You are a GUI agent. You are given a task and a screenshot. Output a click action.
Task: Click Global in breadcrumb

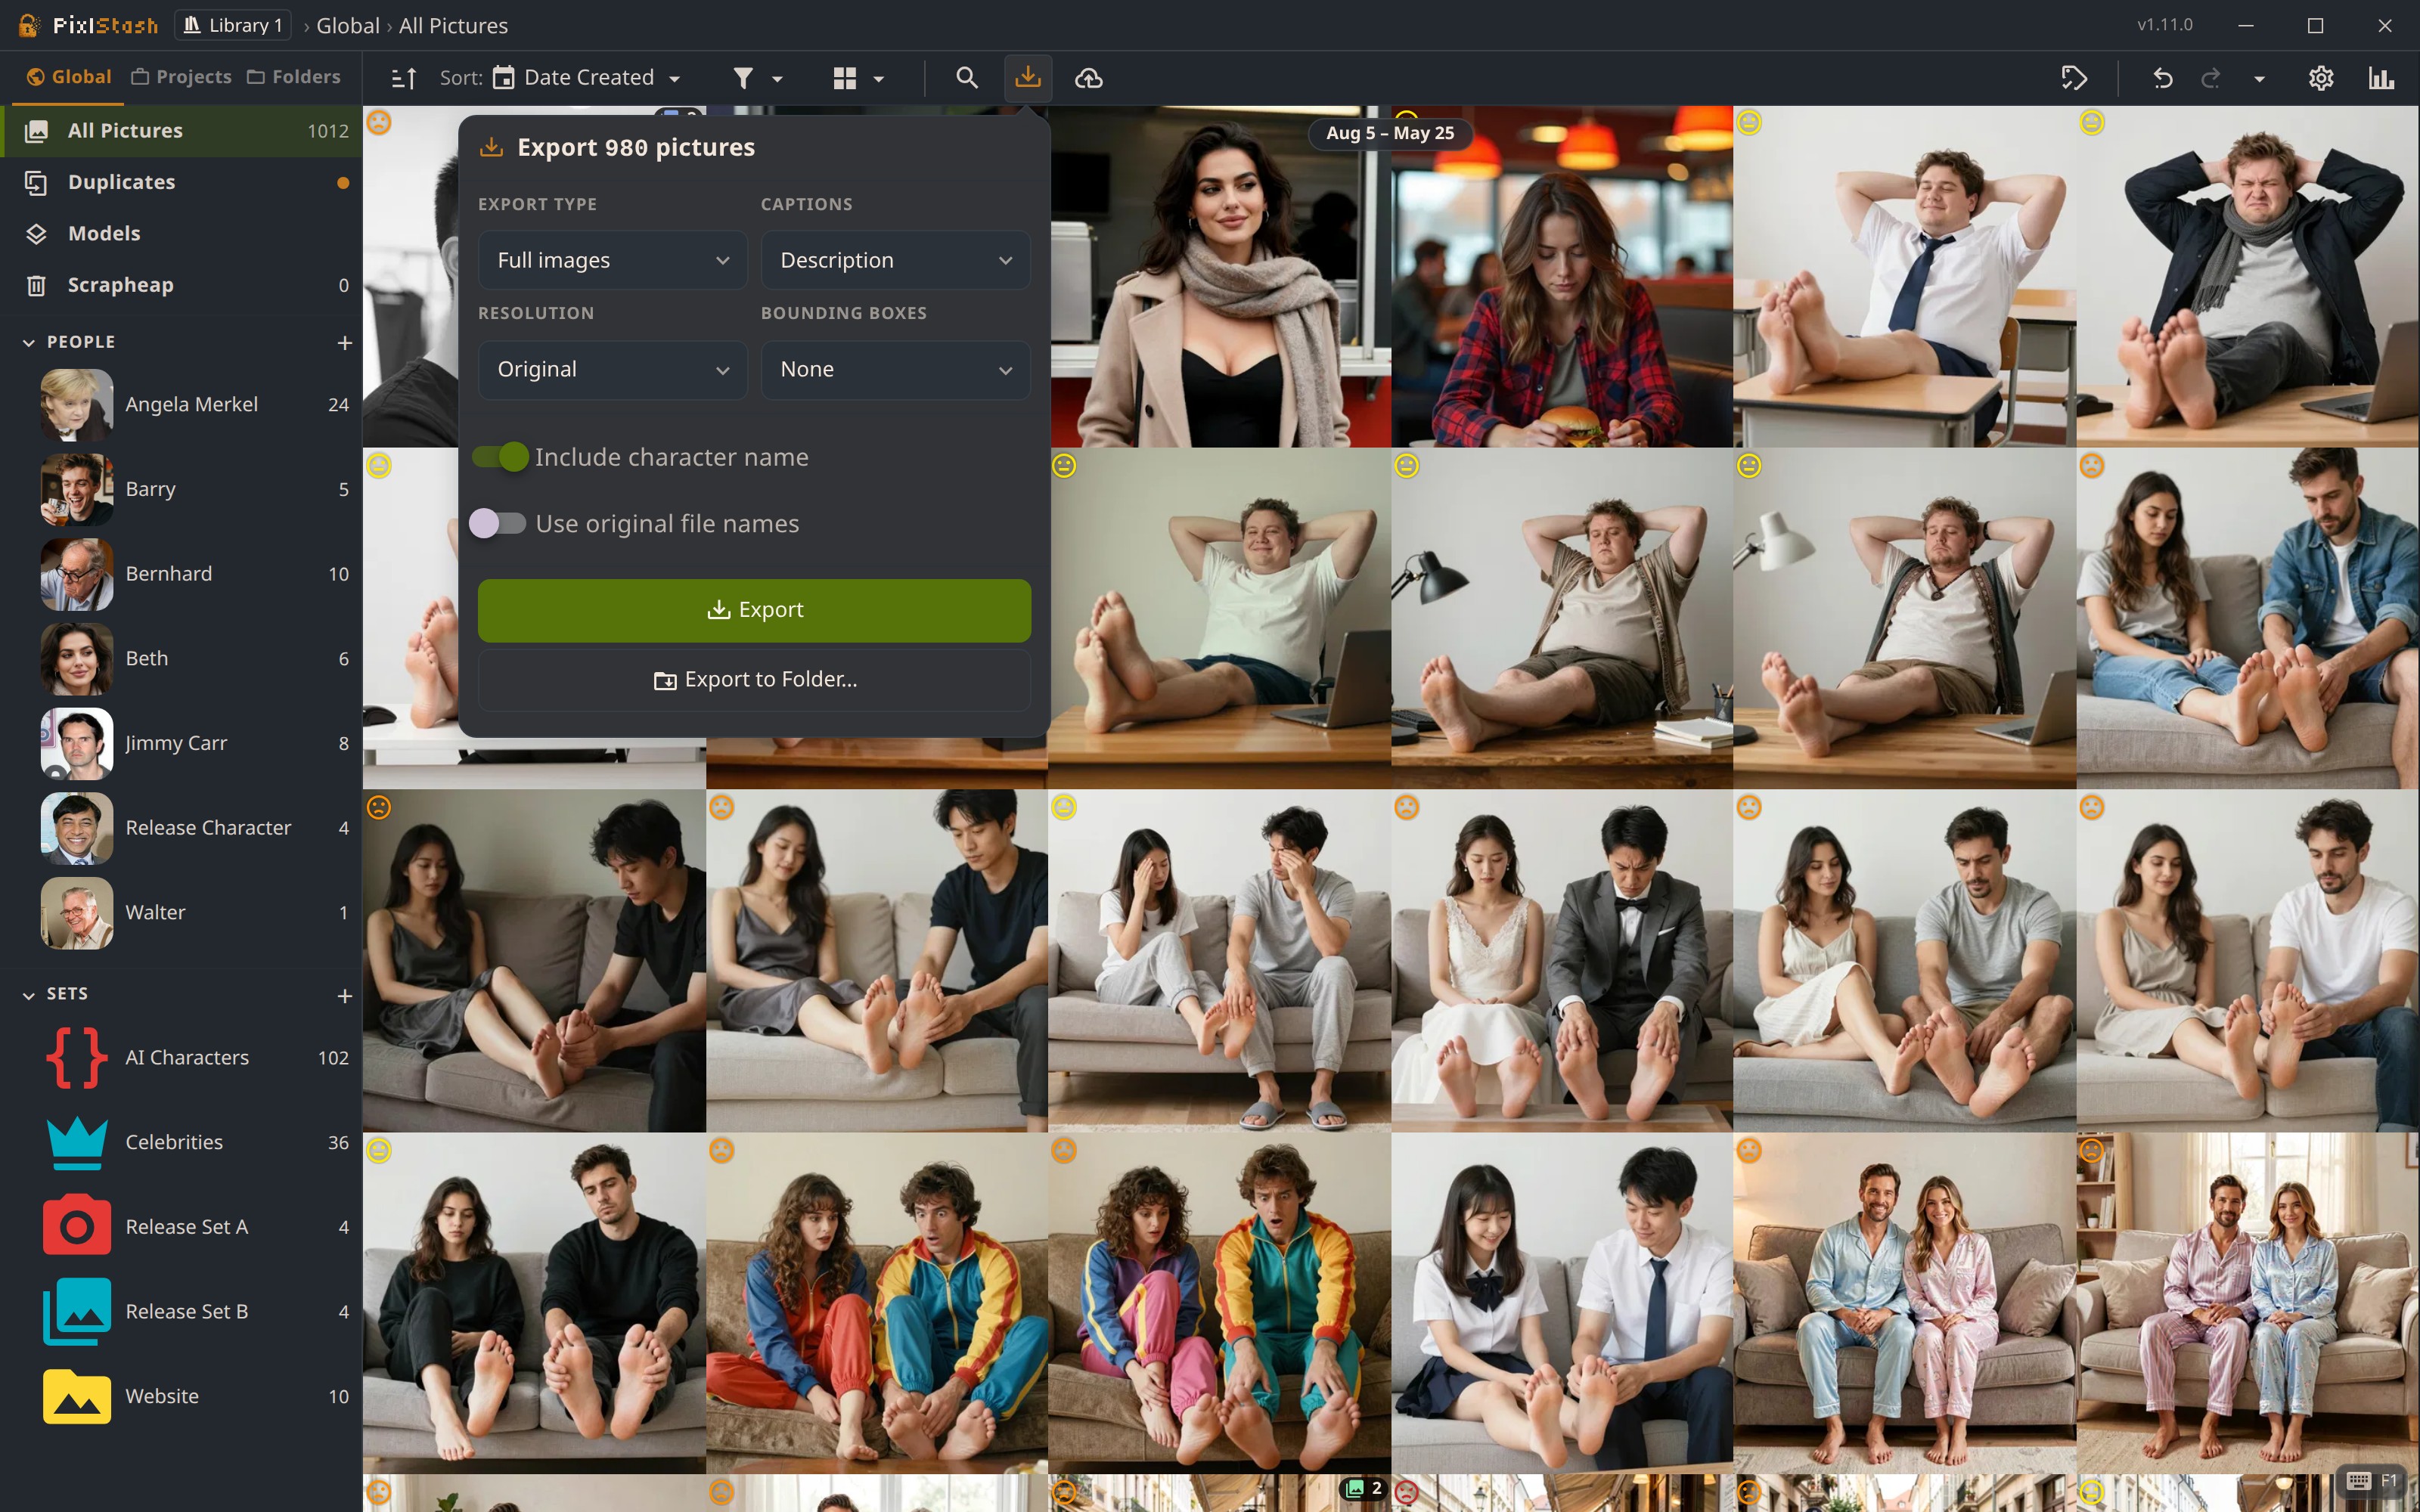(x=348, y=25)
